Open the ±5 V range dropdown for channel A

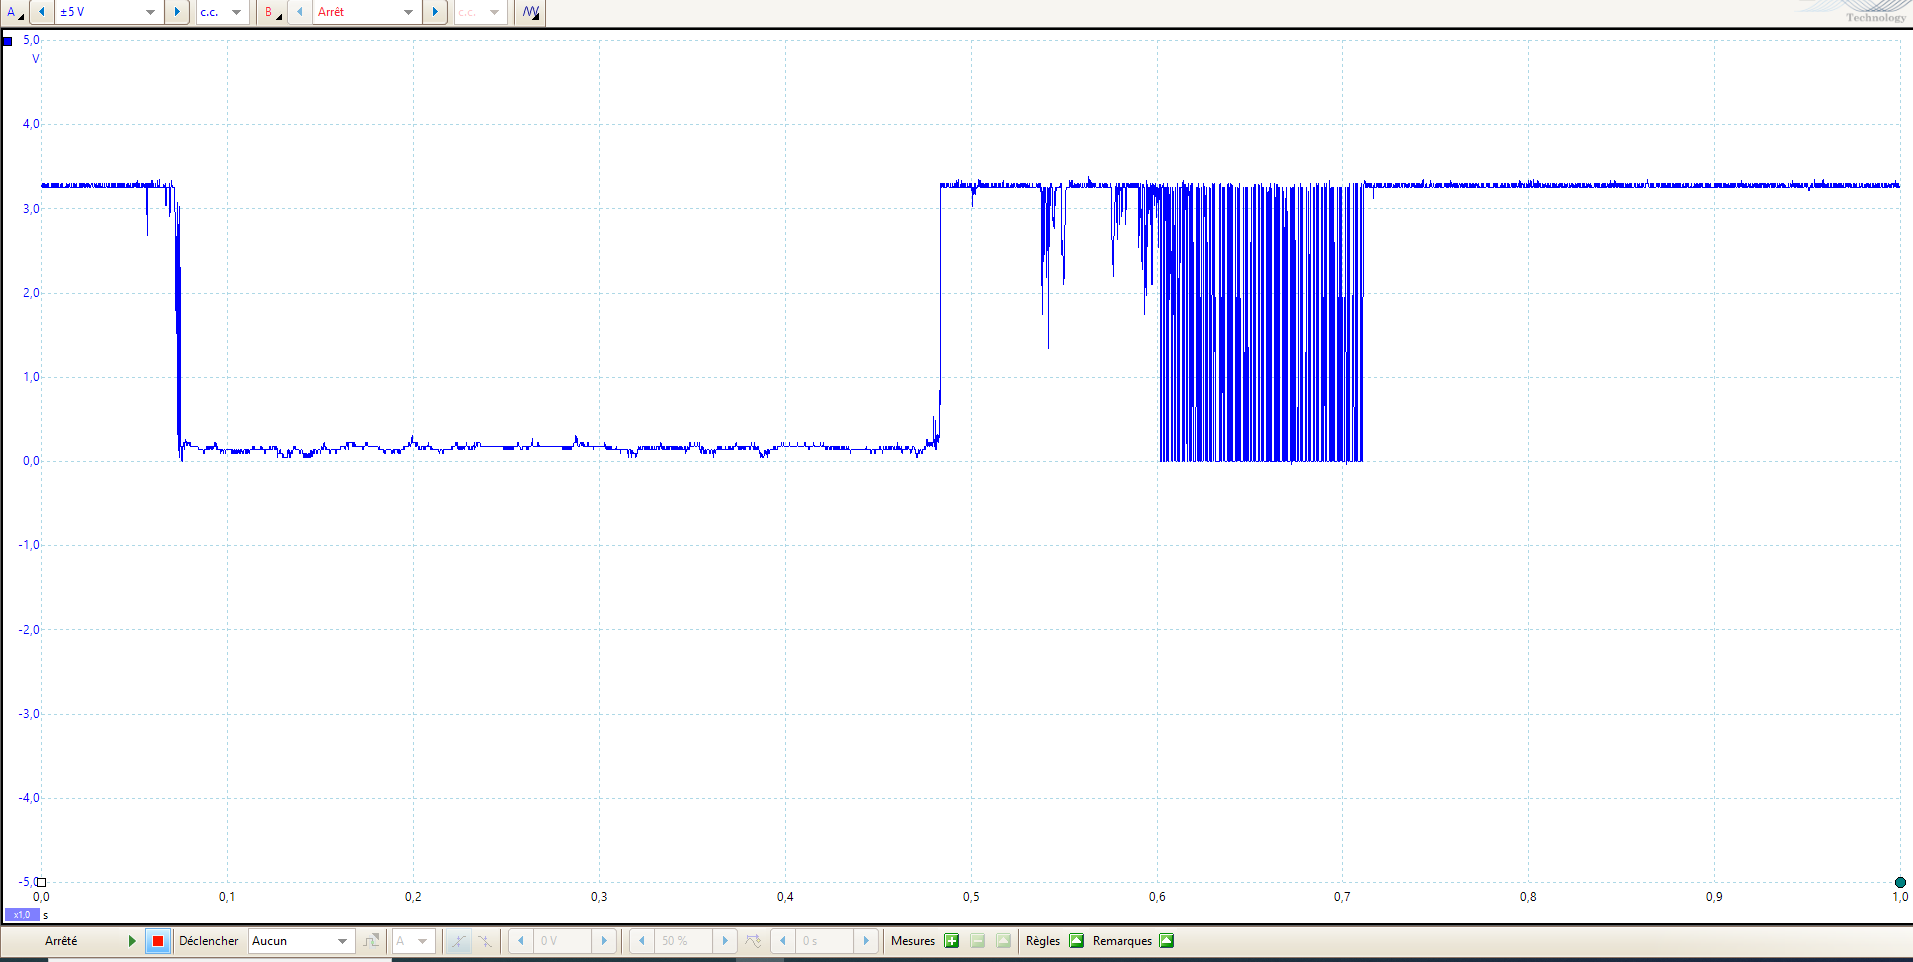click(x=150, y=12)
